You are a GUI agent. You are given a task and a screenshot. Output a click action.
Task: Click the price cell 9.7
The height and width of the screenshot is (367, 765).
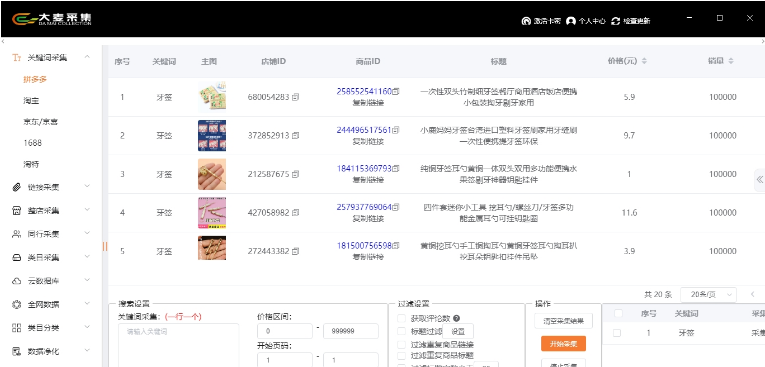pos(629,136)
